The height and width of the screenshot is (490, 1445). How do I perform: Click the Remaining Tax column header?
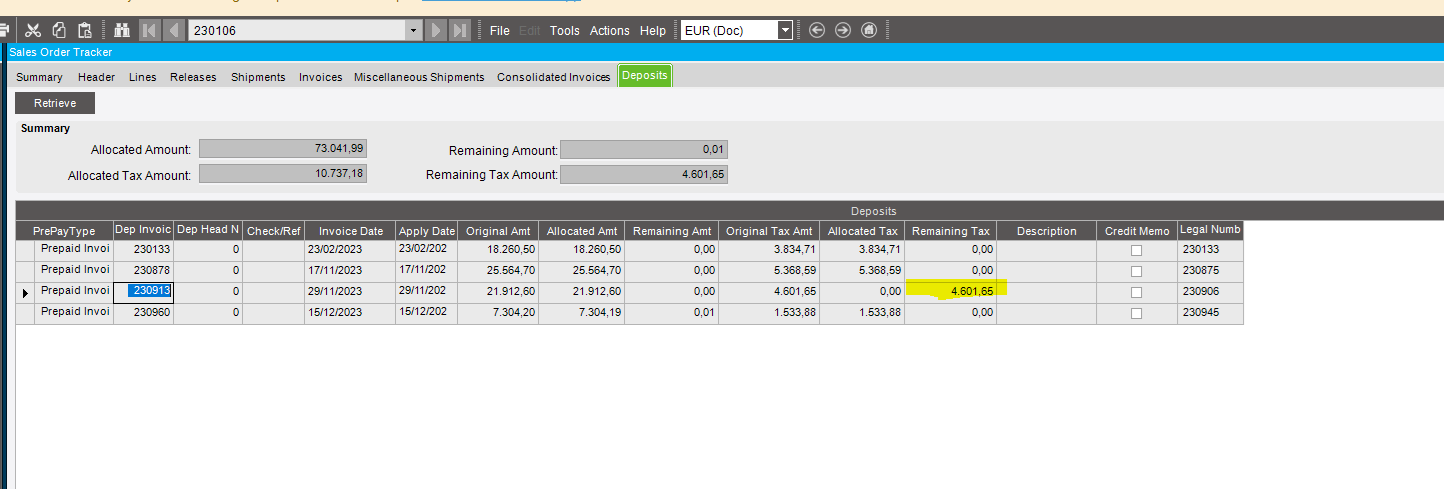click(x=951, y=231)
